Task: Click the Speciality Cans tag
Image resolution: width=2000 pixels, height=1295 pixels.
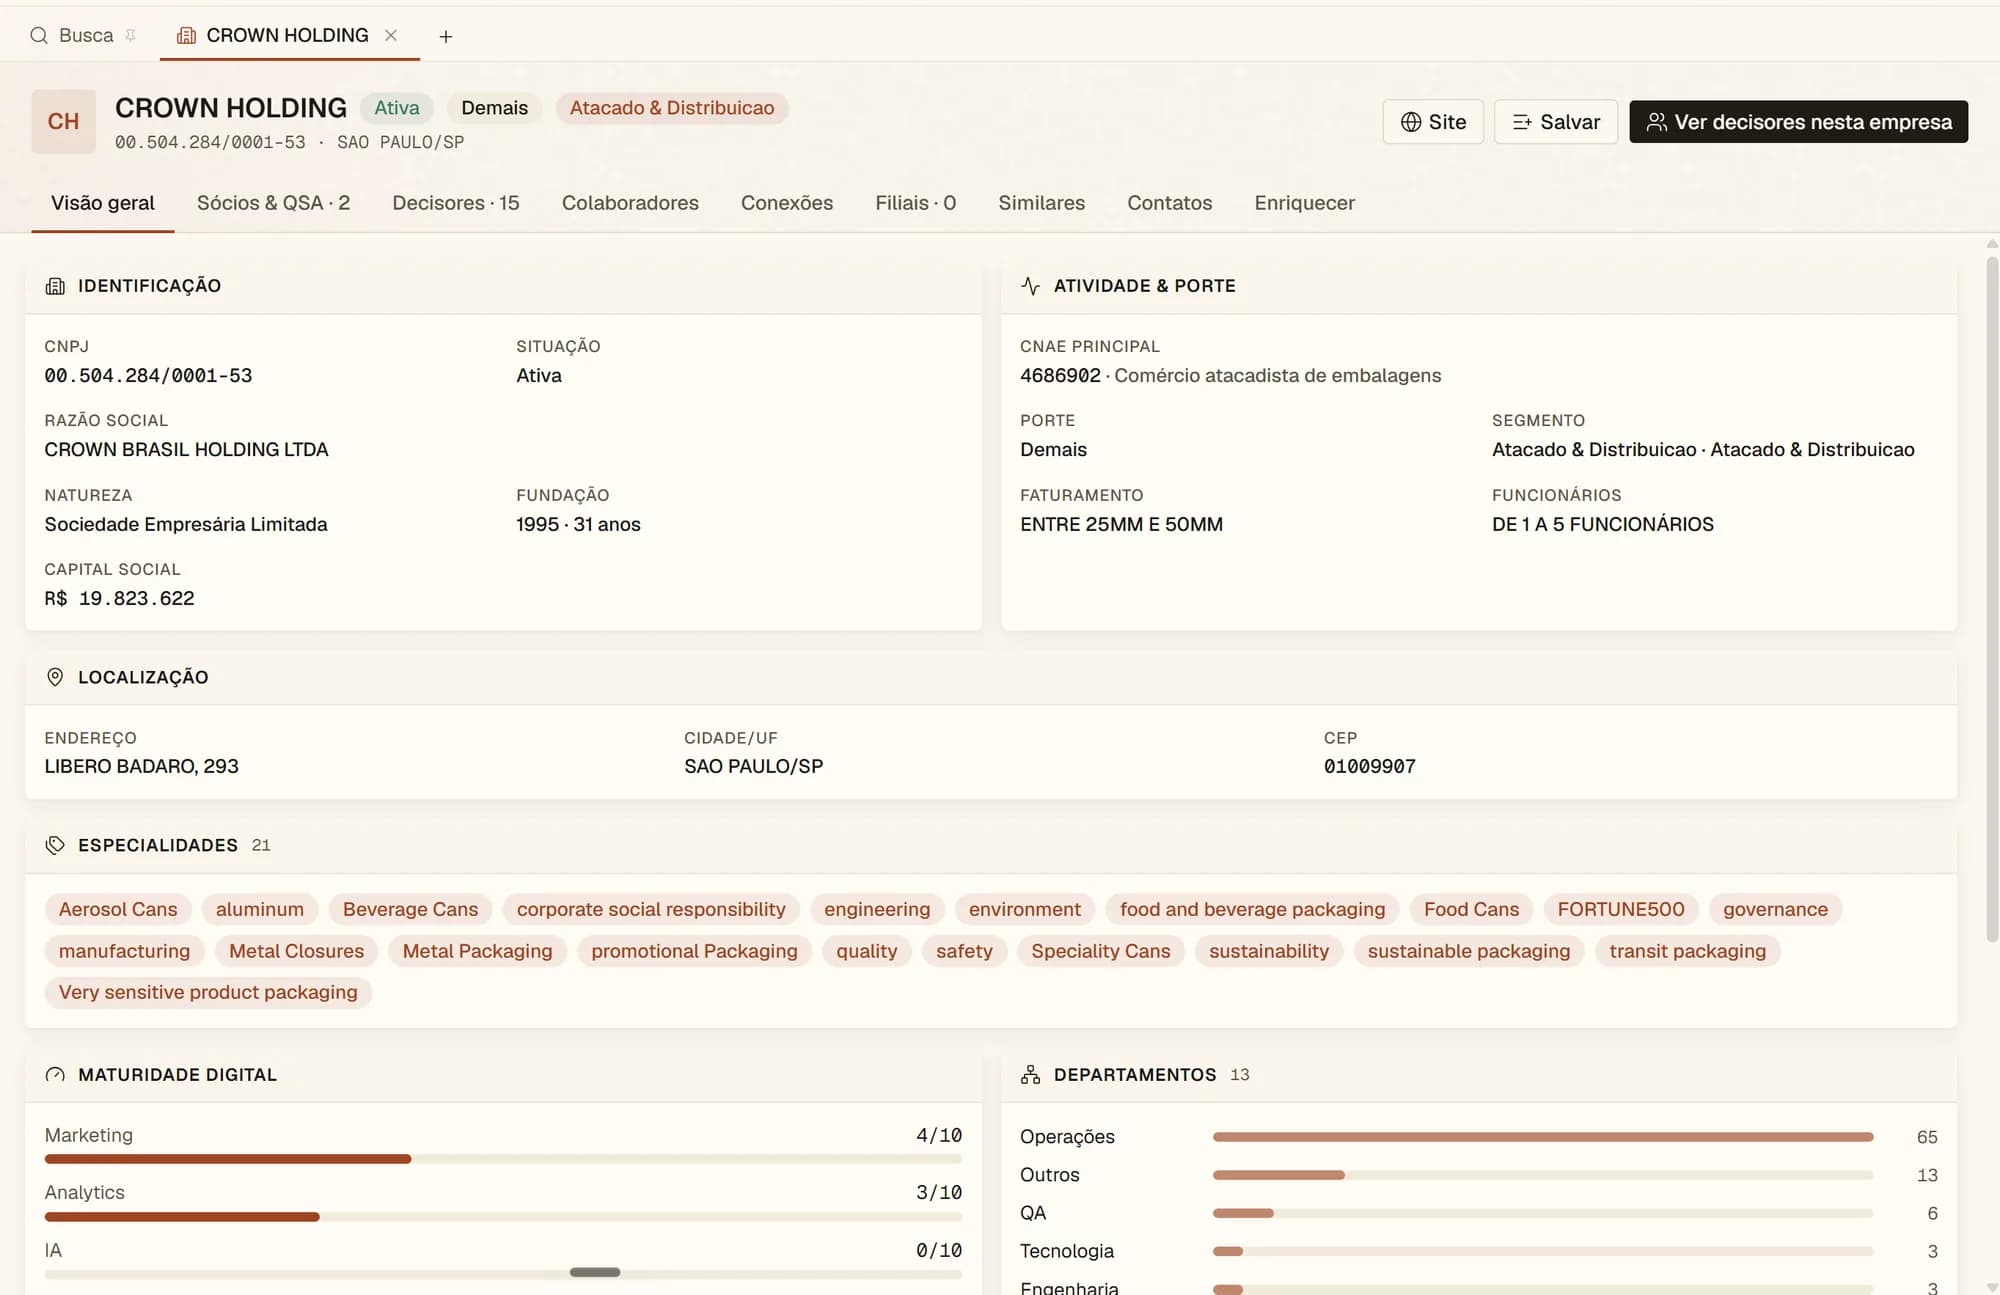Action: click(1101, 951)
